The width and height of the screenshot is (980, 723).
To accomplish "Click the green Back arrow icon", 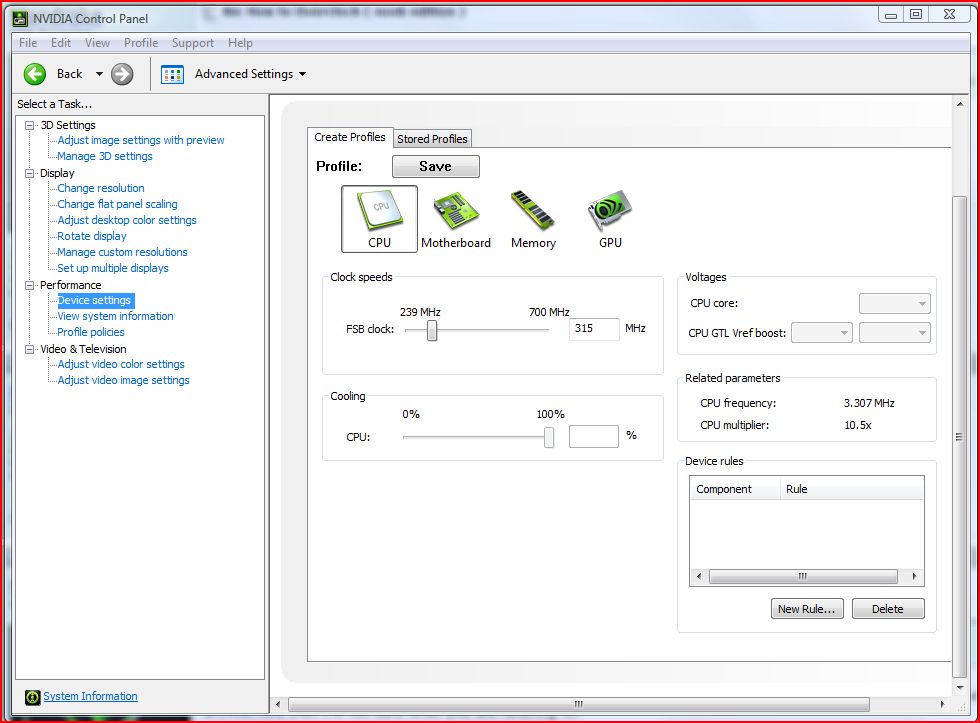I will pos(35,74).
